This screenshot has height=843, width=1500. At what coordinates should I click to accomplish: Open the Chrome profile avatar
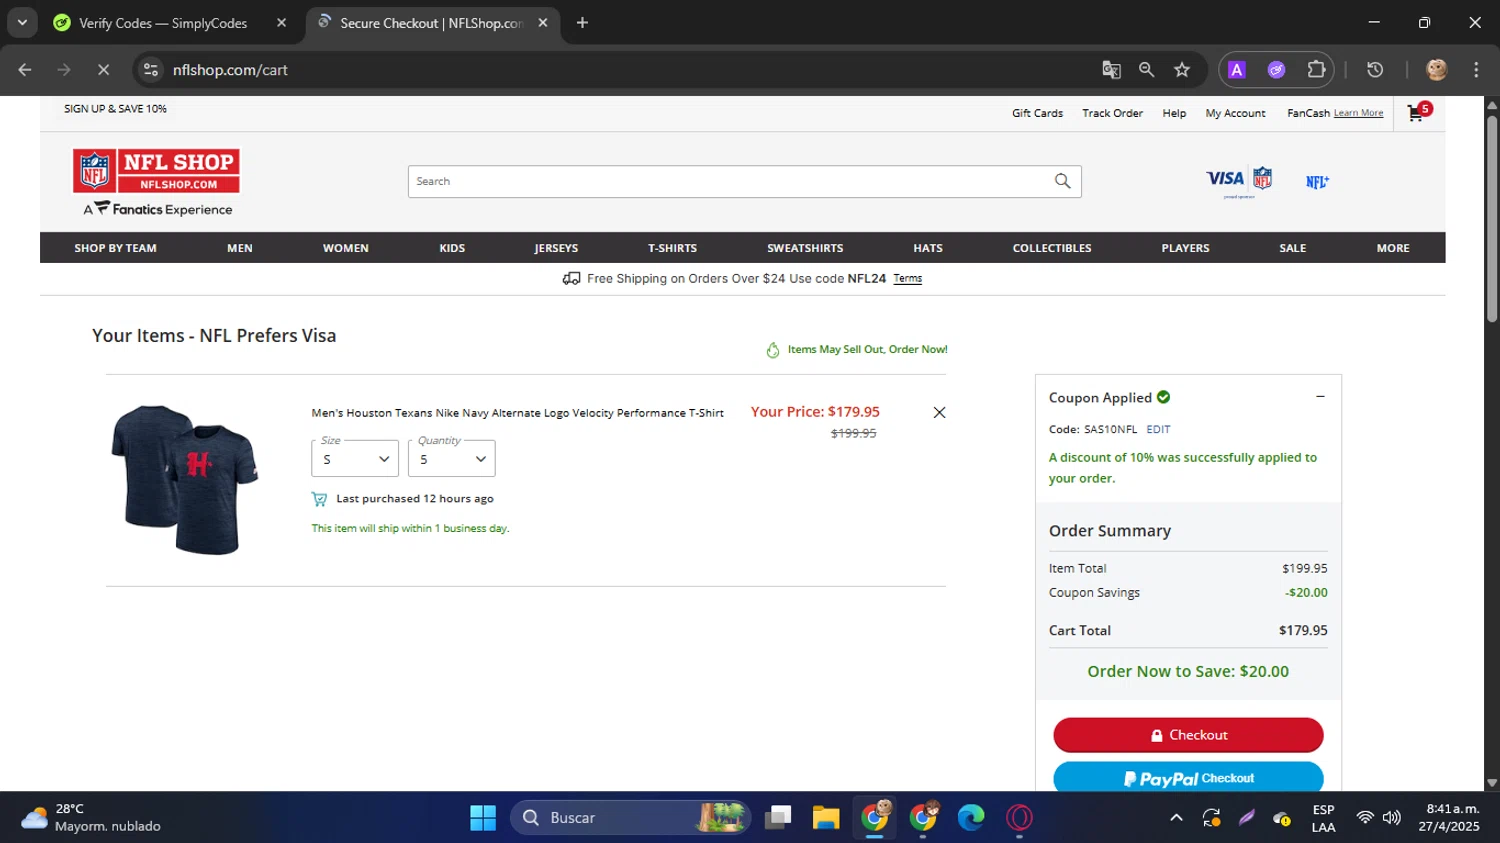1437,70
